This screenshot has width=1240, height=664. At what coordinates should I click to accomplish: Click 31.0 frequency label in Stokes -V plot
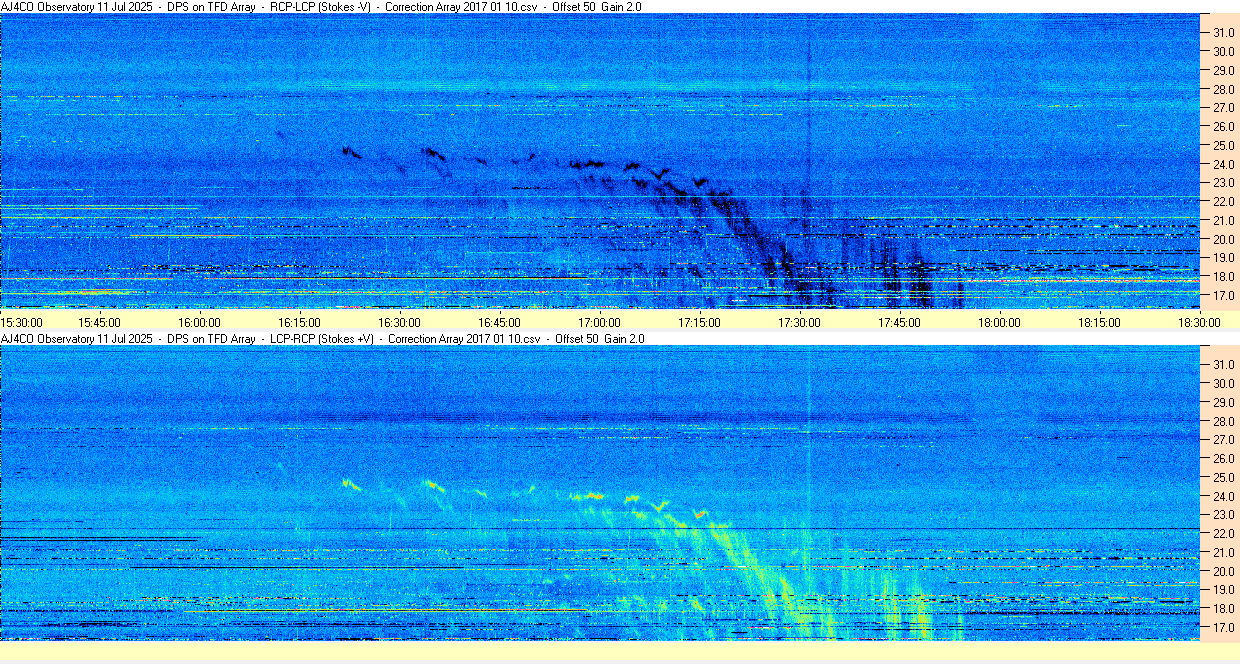point(1223,32)
